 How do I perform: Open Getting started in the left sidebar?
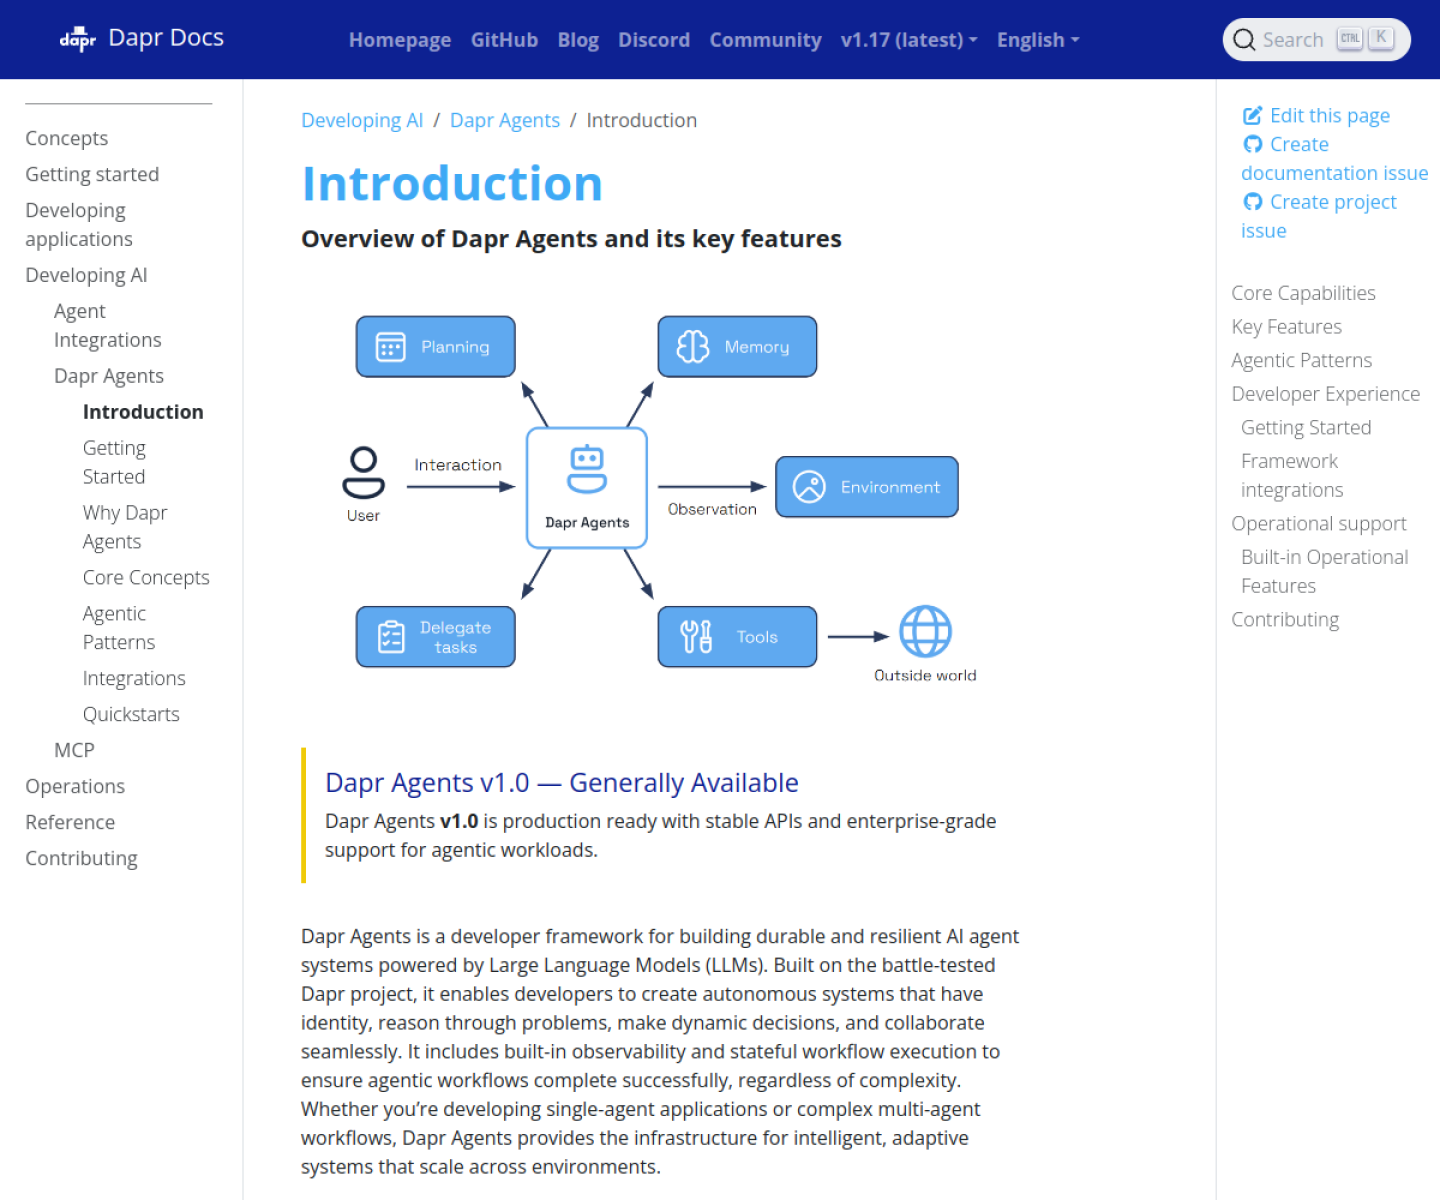[92, 174]
